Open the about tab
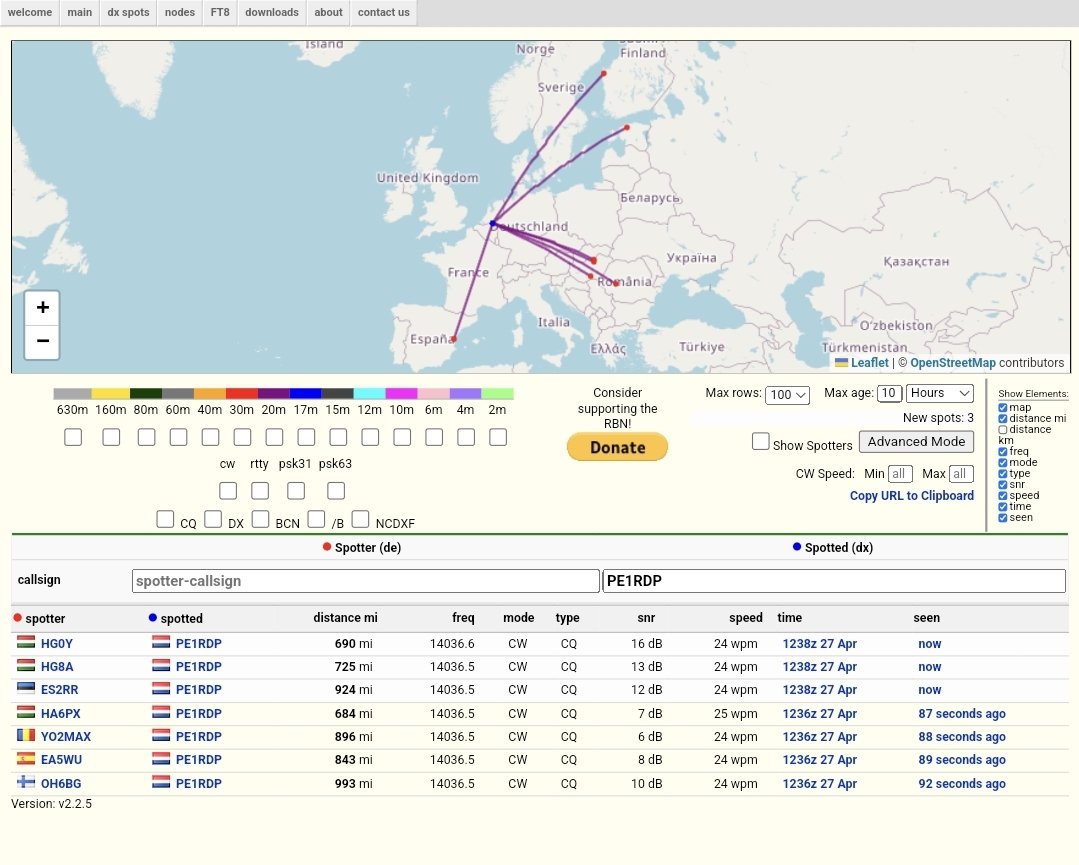The height and width of the screenshot is (865, 1079). 328,12
